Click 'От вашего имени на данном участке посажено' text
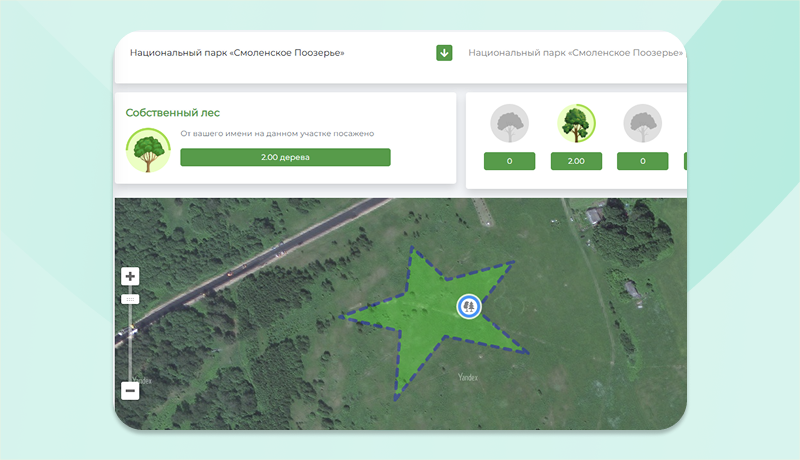The width and height of the screenshot is (800, 460). tap(277, 134)
